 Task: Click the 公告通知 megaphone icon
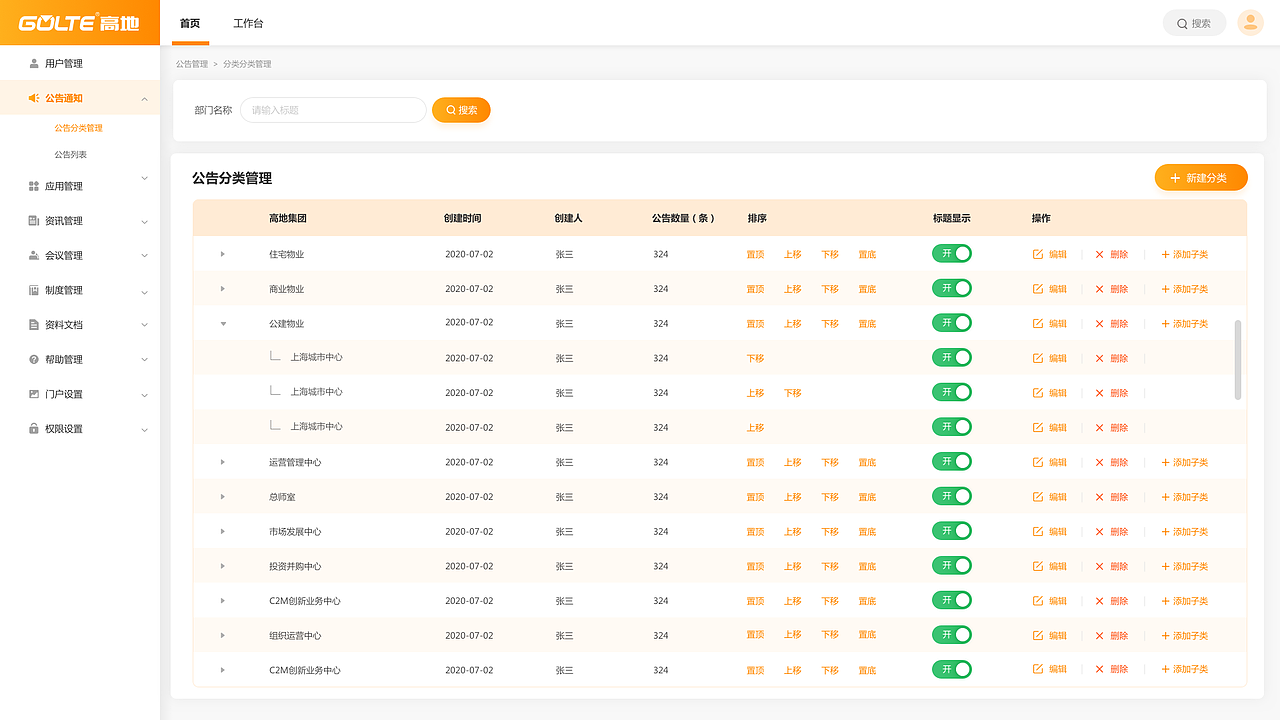click(34, 98)
